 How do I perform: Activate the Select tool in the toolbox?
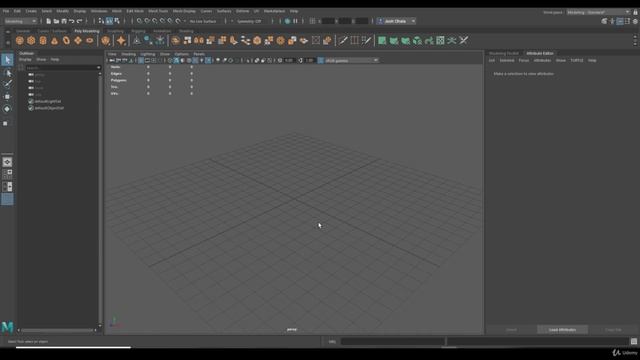[x=7, y=60]
